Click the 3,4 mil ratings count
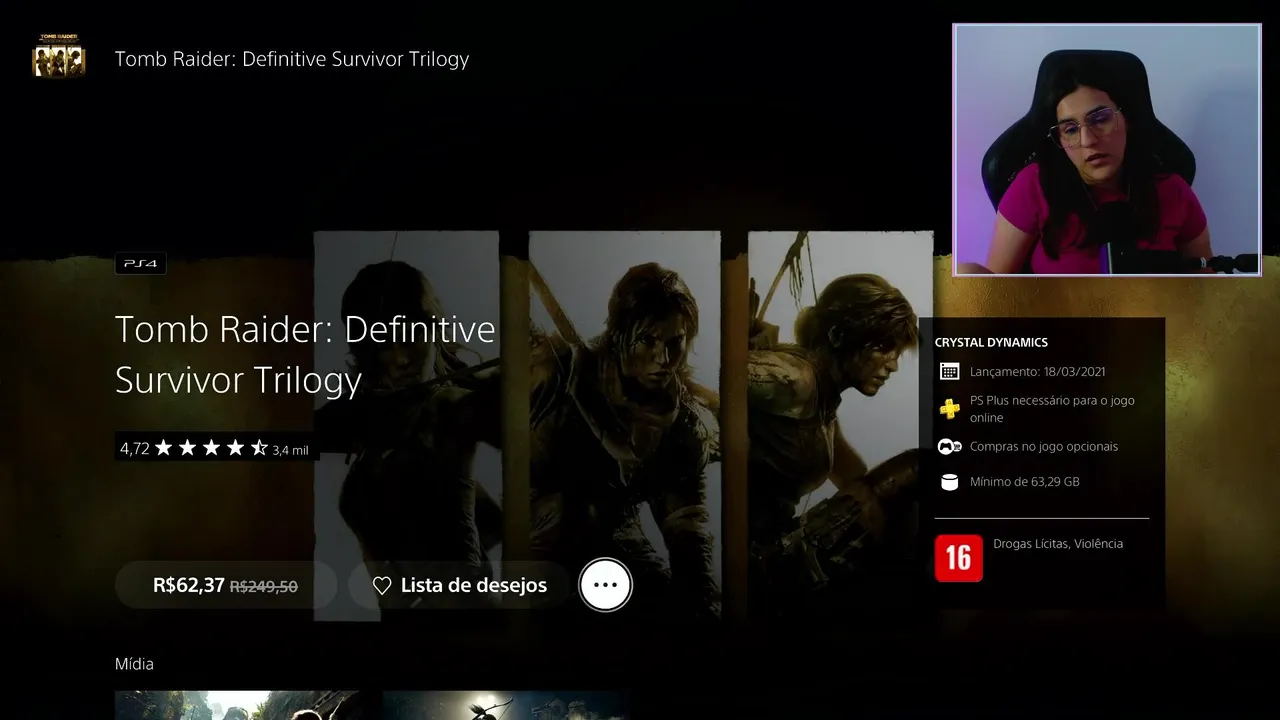This screenshot has width=1280, height=720. coord(291,451)
